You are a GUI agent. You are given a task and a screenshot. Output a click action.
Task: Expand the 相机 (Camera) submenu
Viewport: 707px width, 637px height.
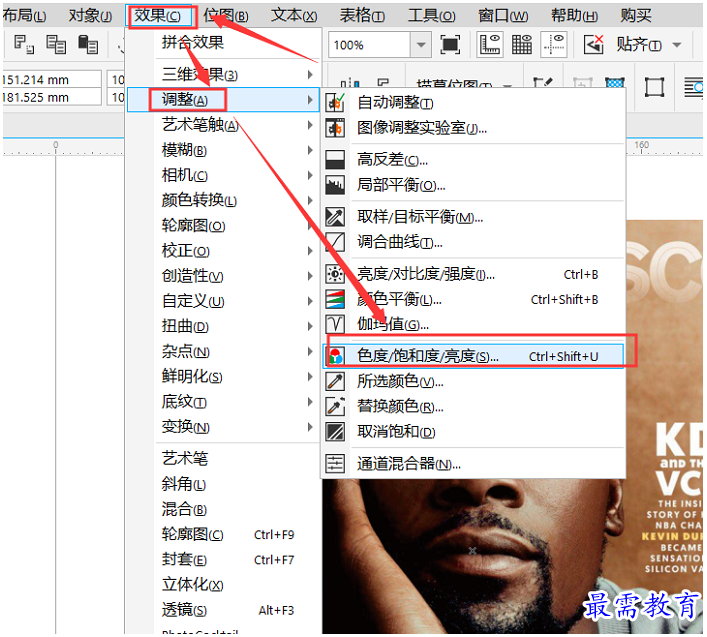pos(224,175)
